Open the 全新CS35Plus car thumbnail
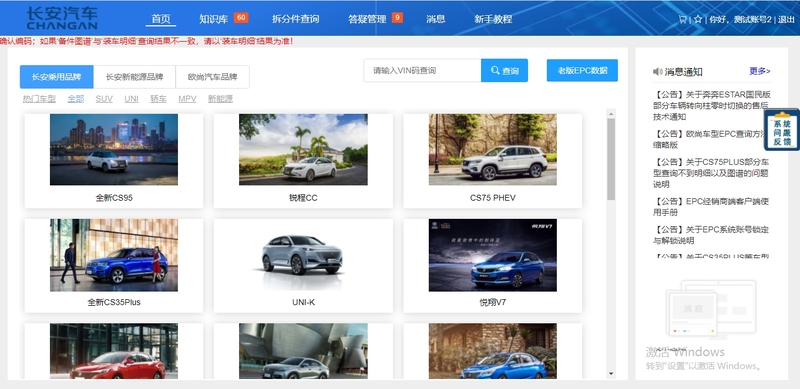Screen dimensions: 800x389 pos(114,255)
